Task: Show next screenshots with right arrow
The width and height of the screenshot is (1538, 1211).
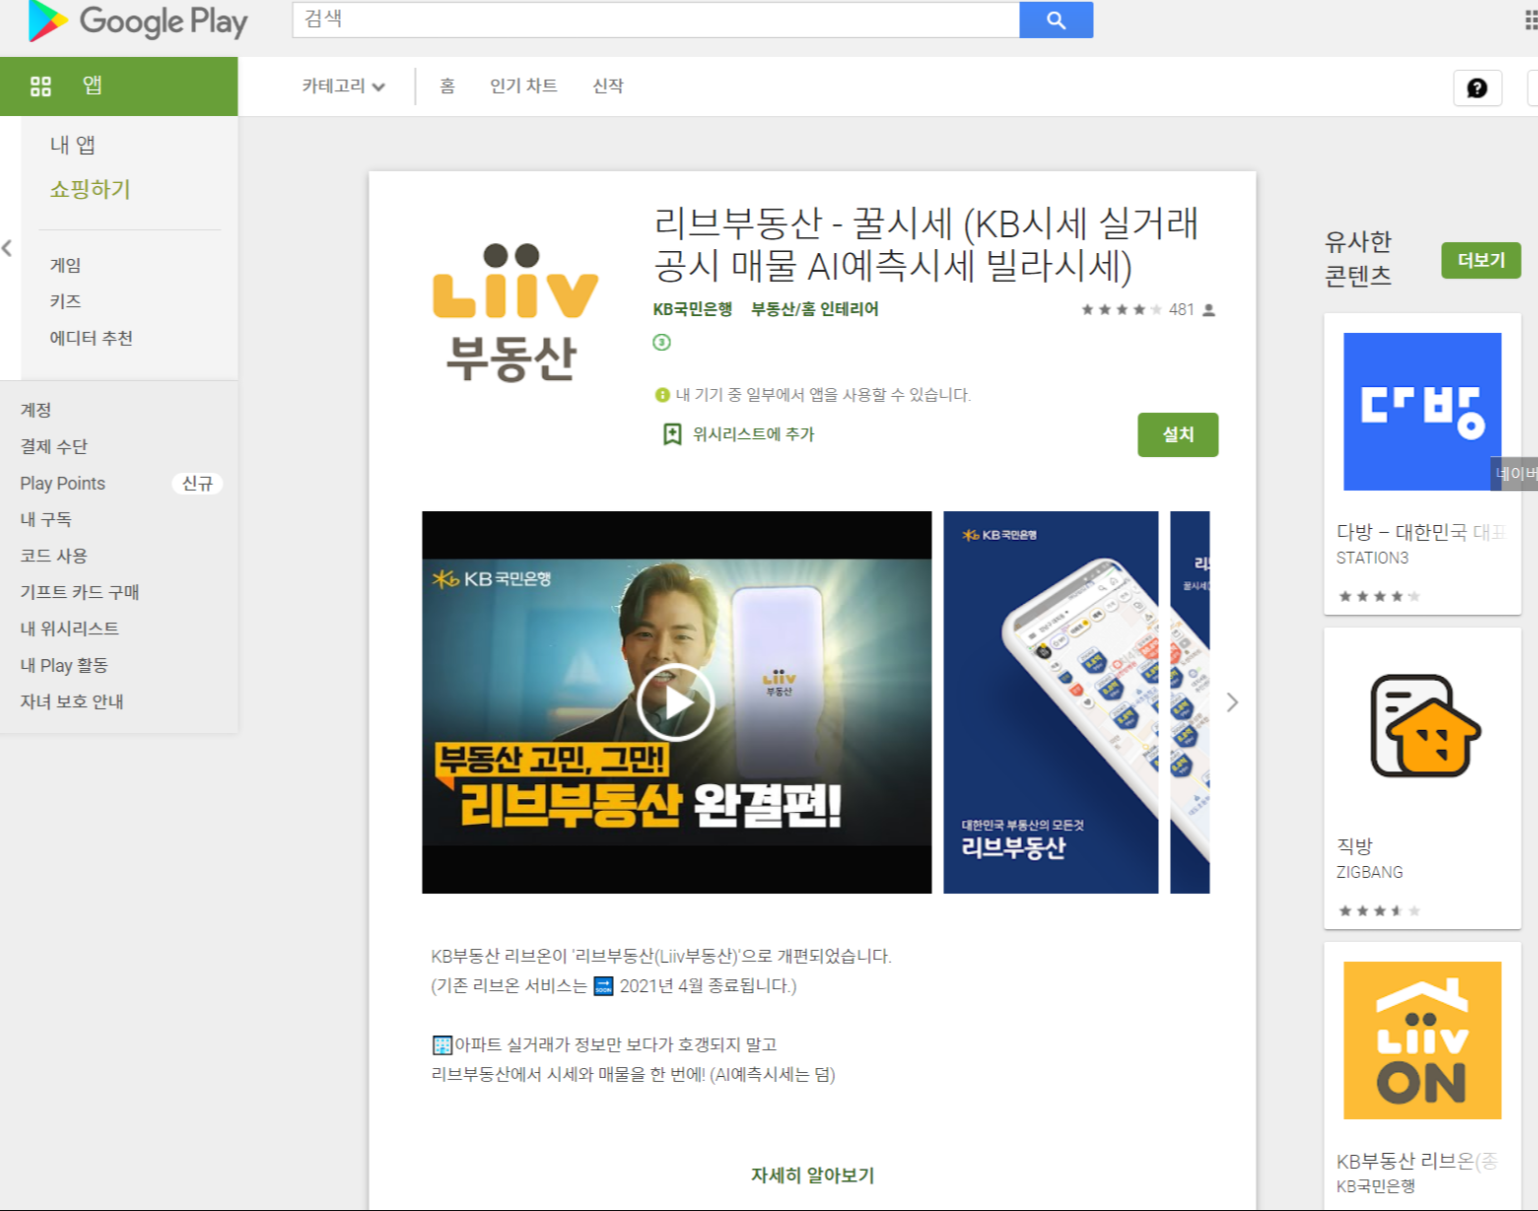Action: (x=1232, y=703)
